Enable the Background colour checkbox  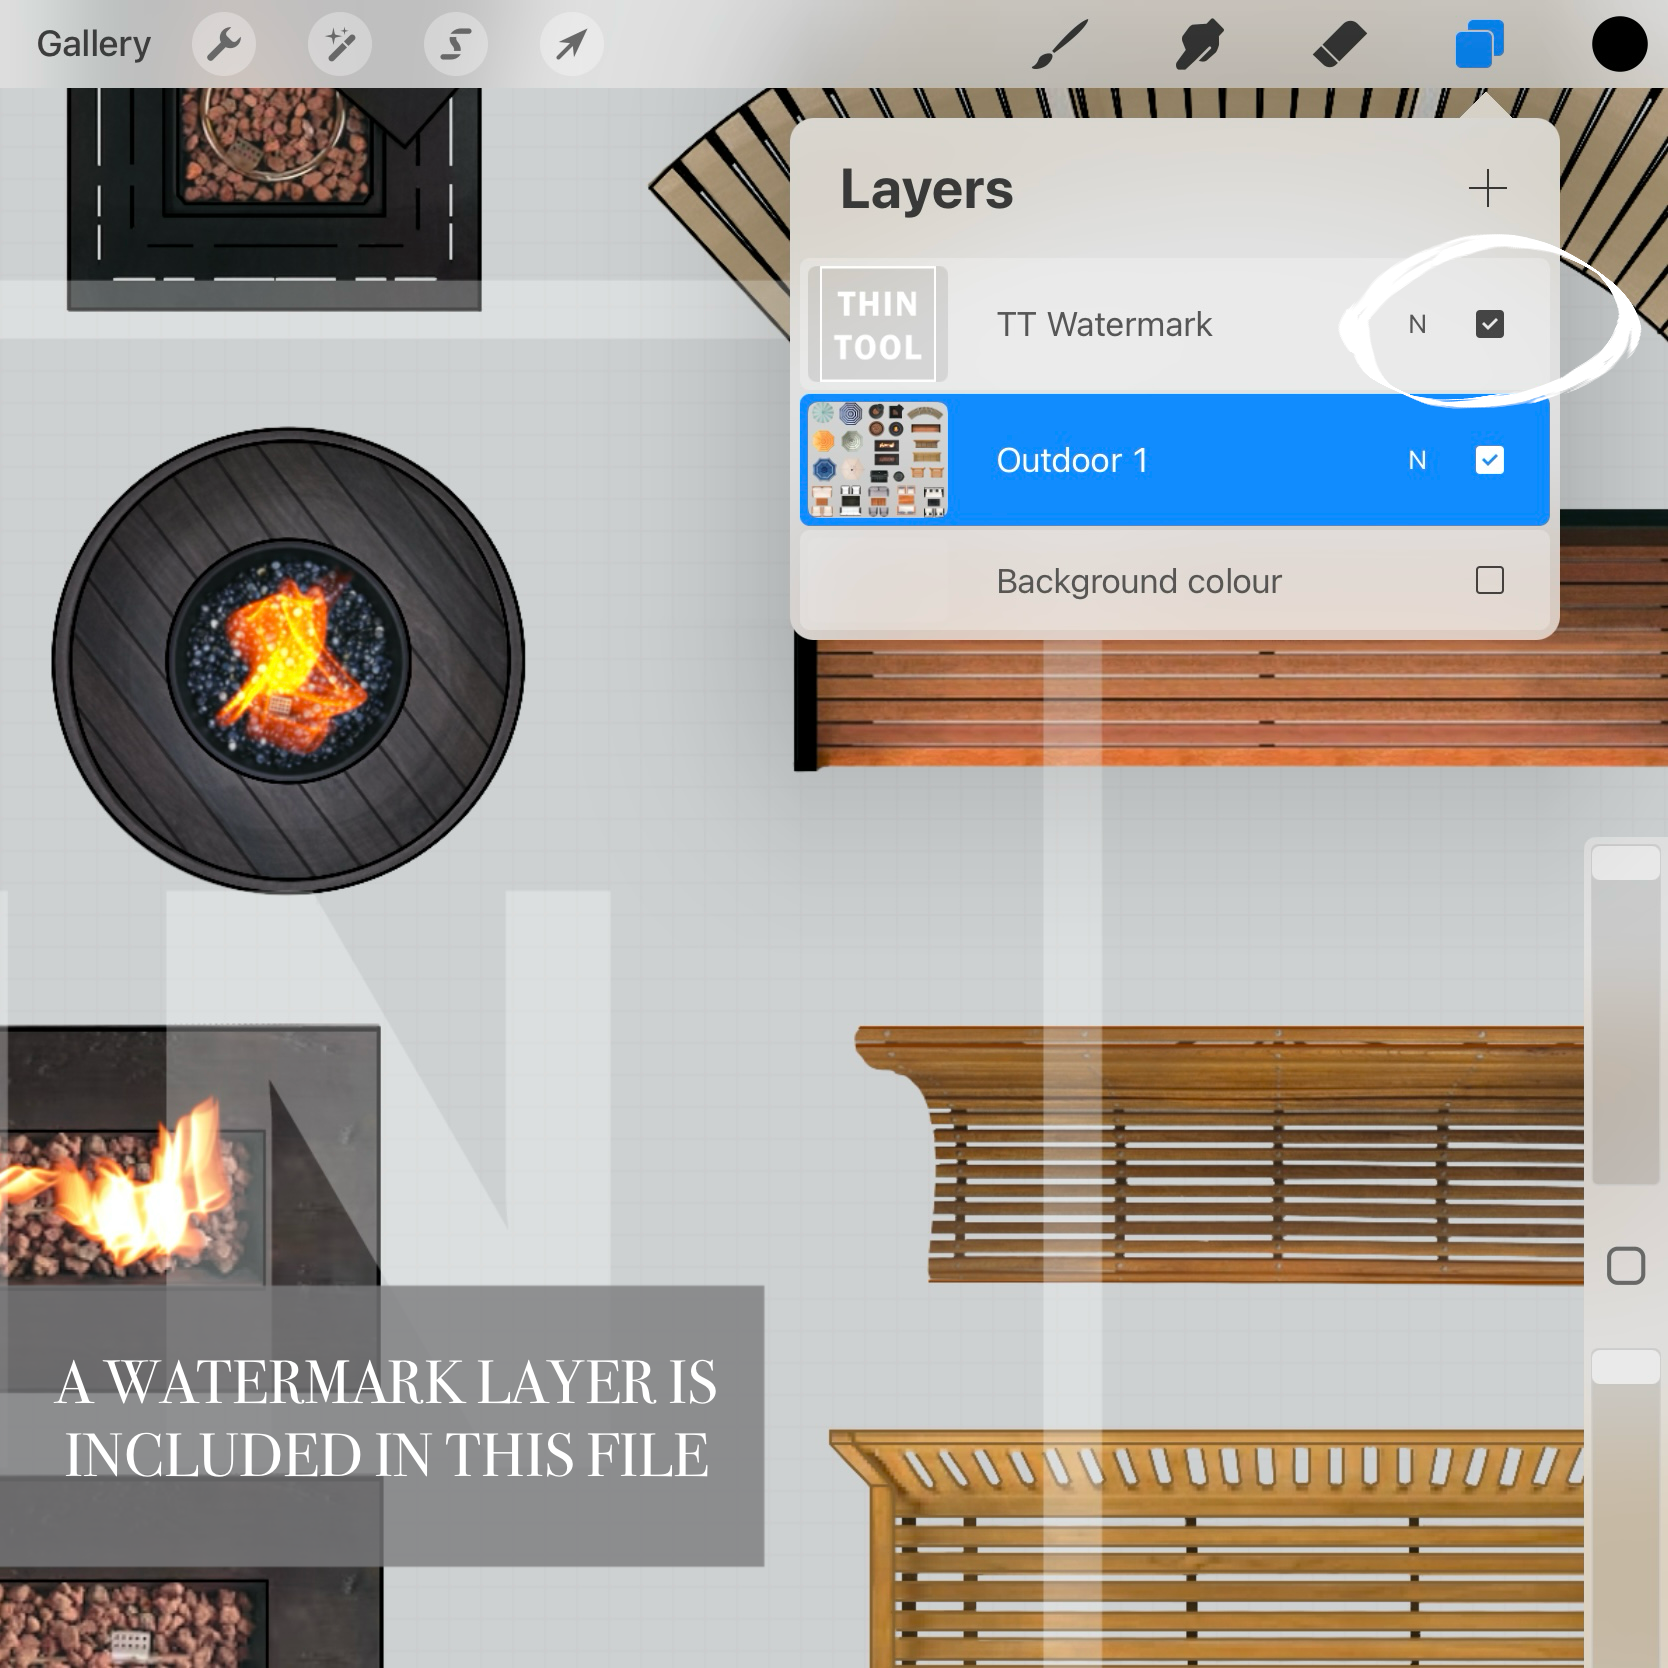click(x=1490, y=580)
